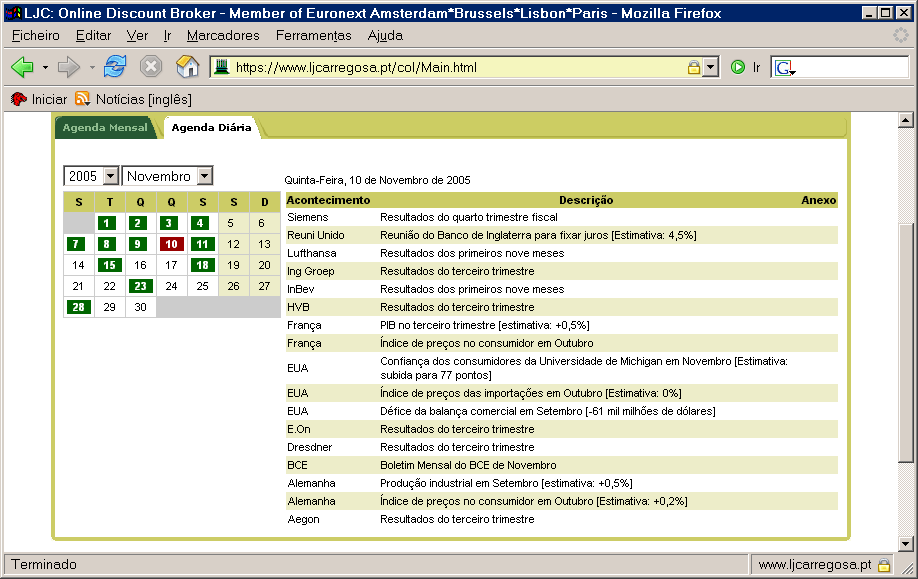Image resolution: width=918 pixels, height=579 pixels.
Task: Open the Home page
Action: (186, 66)
